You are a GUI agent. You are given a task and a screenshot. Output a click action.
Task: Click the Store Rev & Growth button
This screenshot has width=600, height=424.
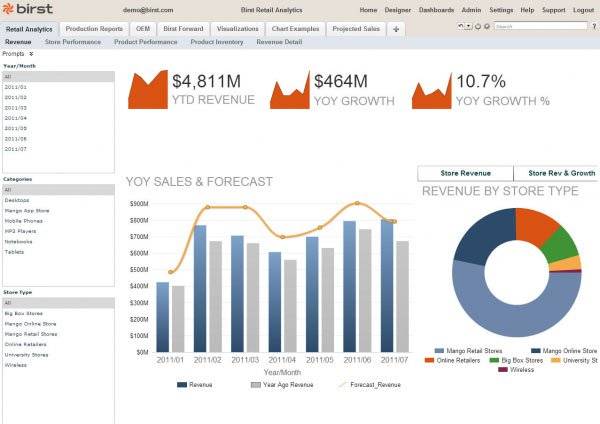pyautogui.click(x=560, y=173)
